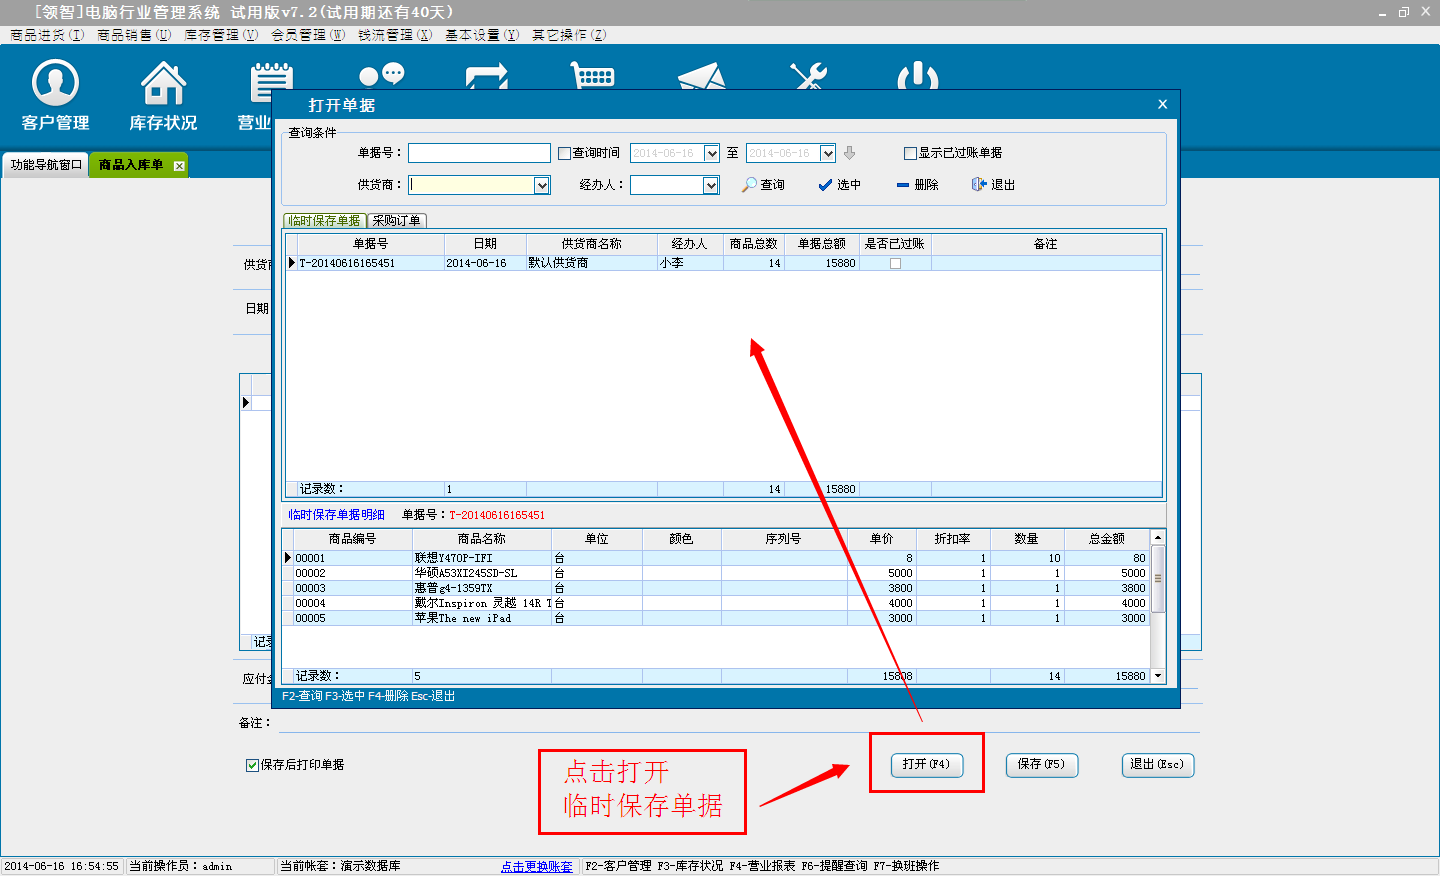Click the 库存状况 house icon

[163, 83]
